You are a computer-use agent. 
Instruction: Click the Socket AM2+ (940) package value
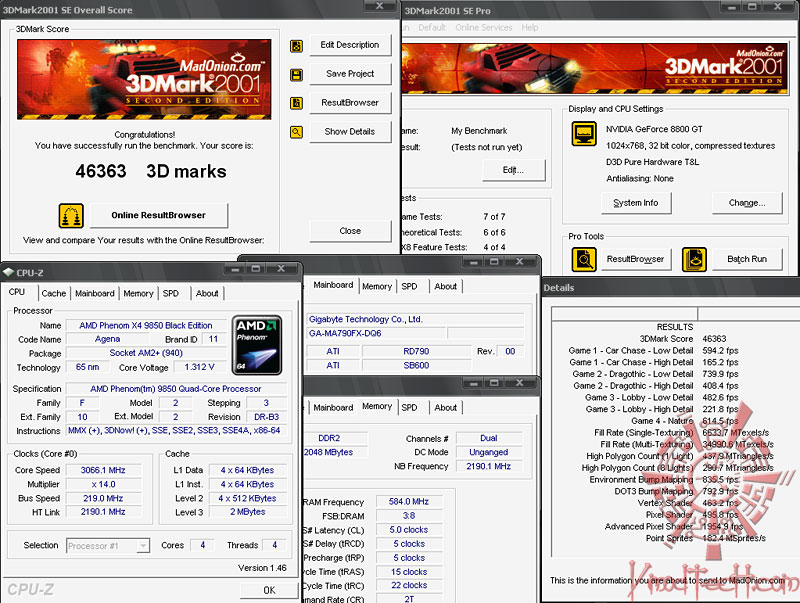tap(146, 353)
